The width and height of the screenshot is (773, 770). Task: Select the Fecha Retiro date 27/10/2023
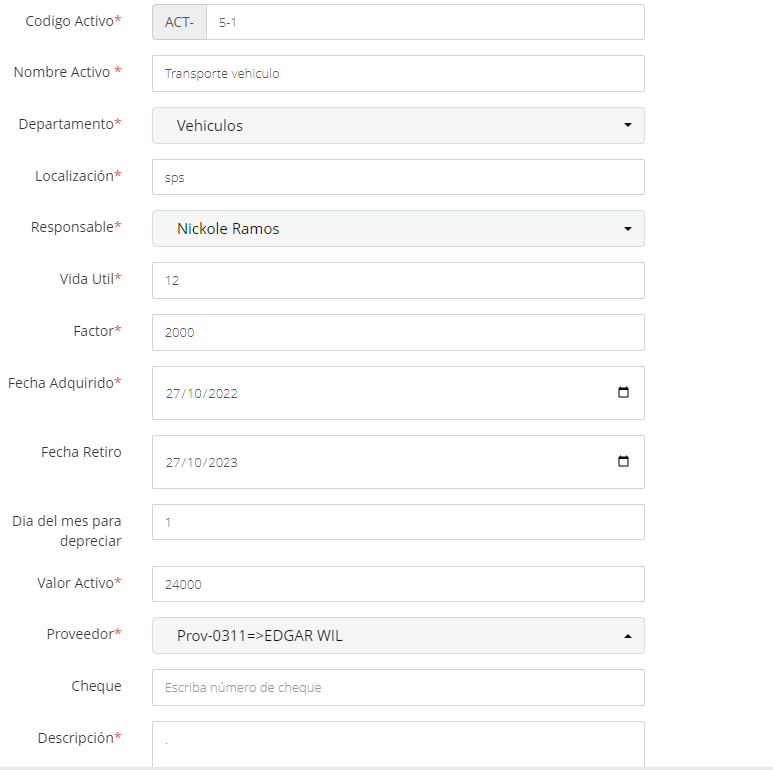[x=202, y=462]
